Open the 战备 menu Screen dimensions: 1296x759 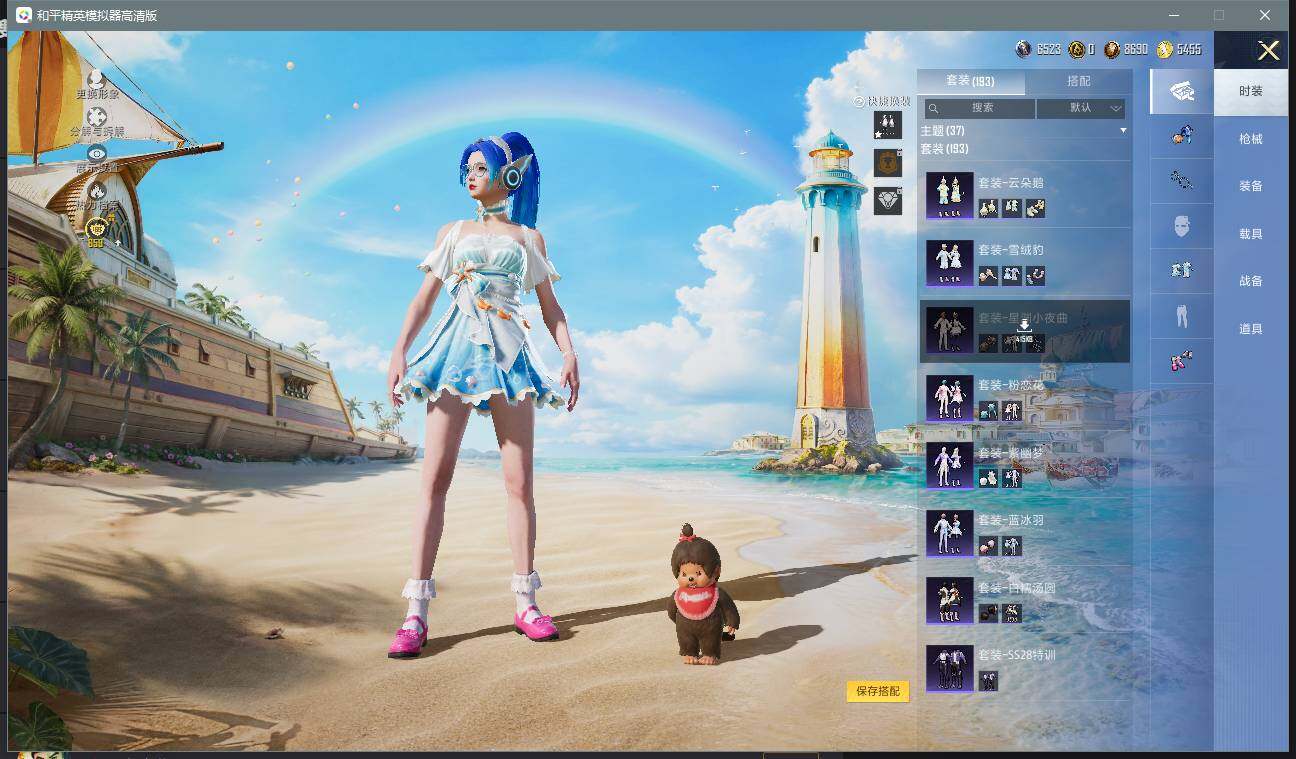tap(1251, 281)
